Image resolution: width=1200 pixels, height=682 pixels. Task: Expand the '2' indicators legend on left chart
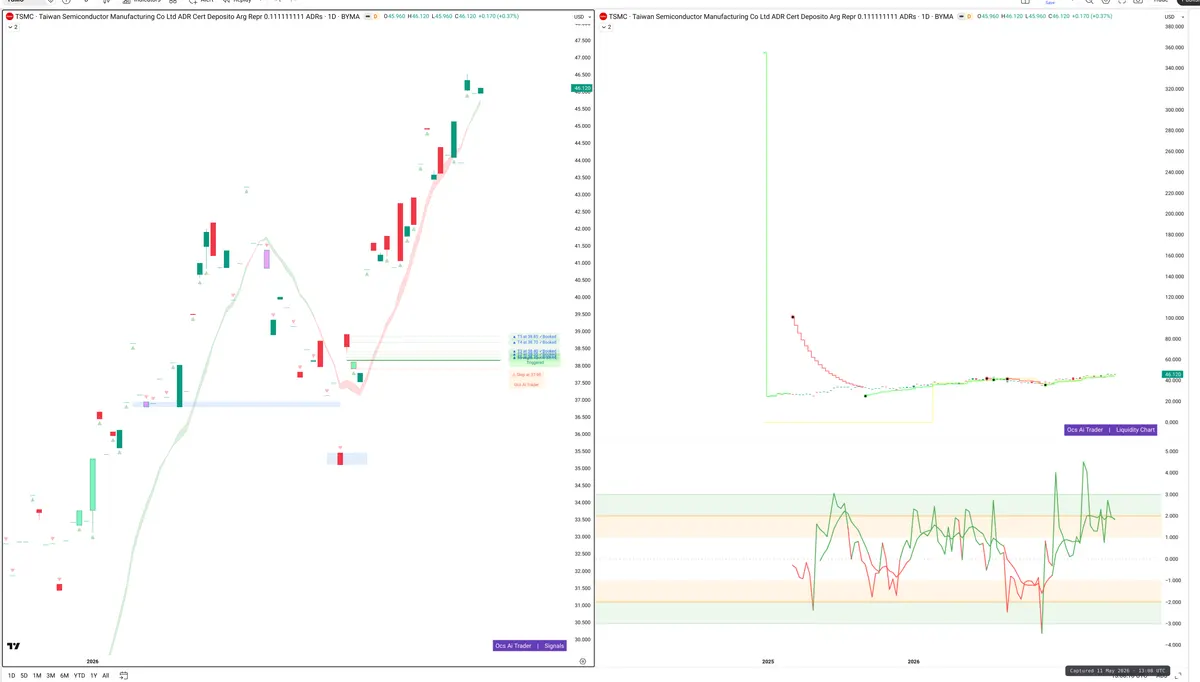coord(13,27)
